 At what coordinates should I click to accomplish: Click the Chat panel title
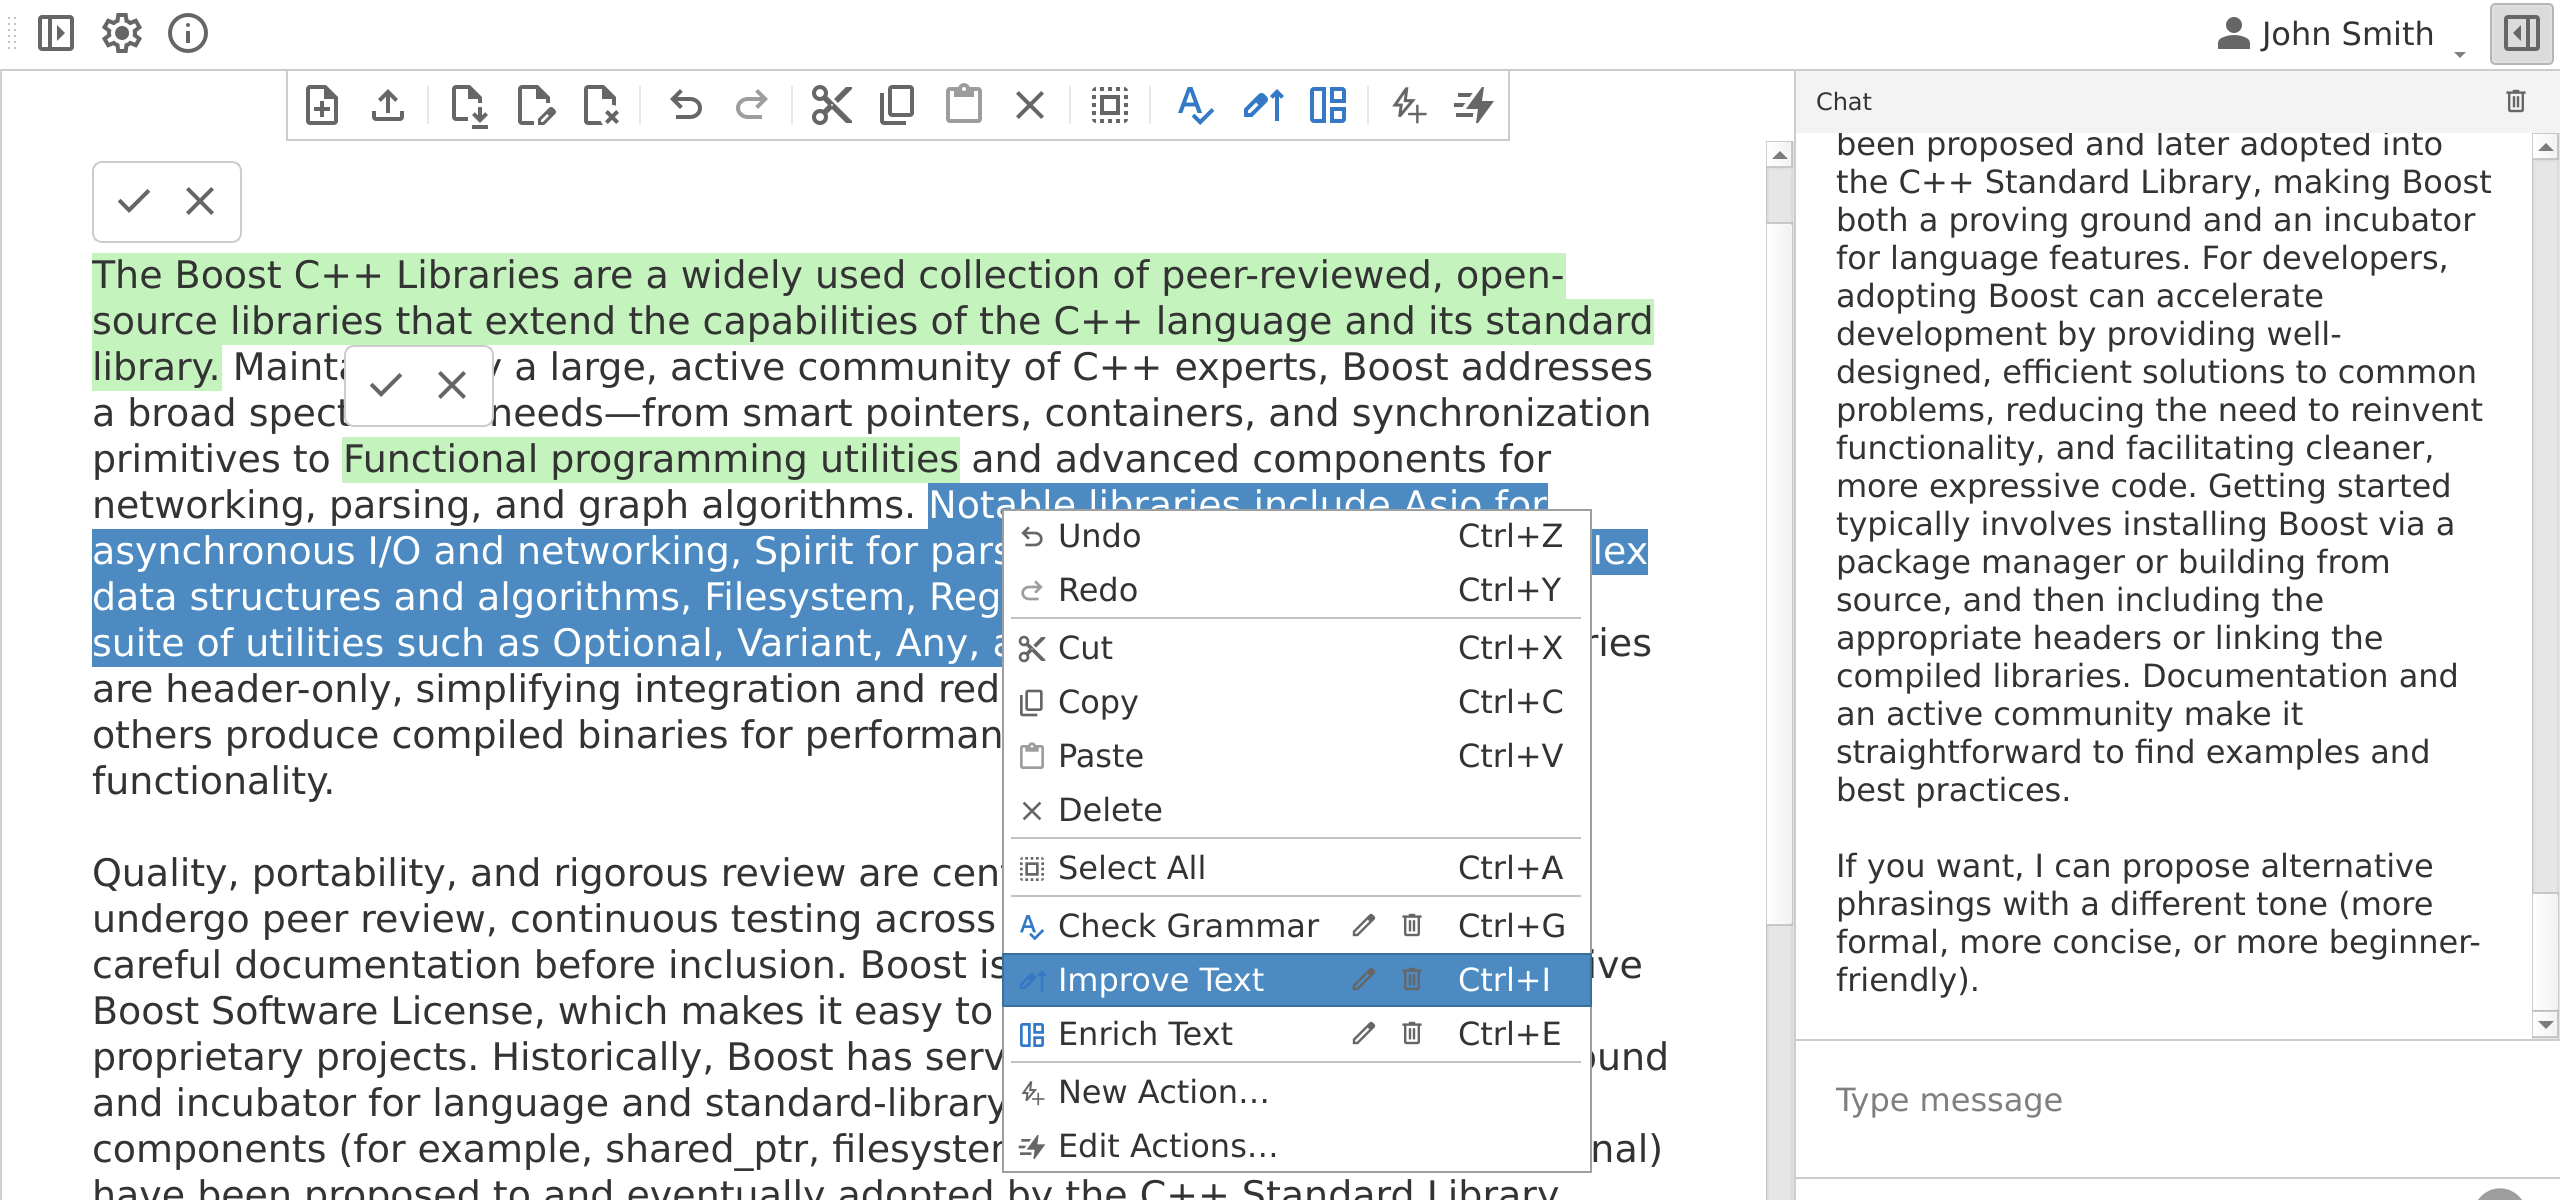[x=1843, y=102]
